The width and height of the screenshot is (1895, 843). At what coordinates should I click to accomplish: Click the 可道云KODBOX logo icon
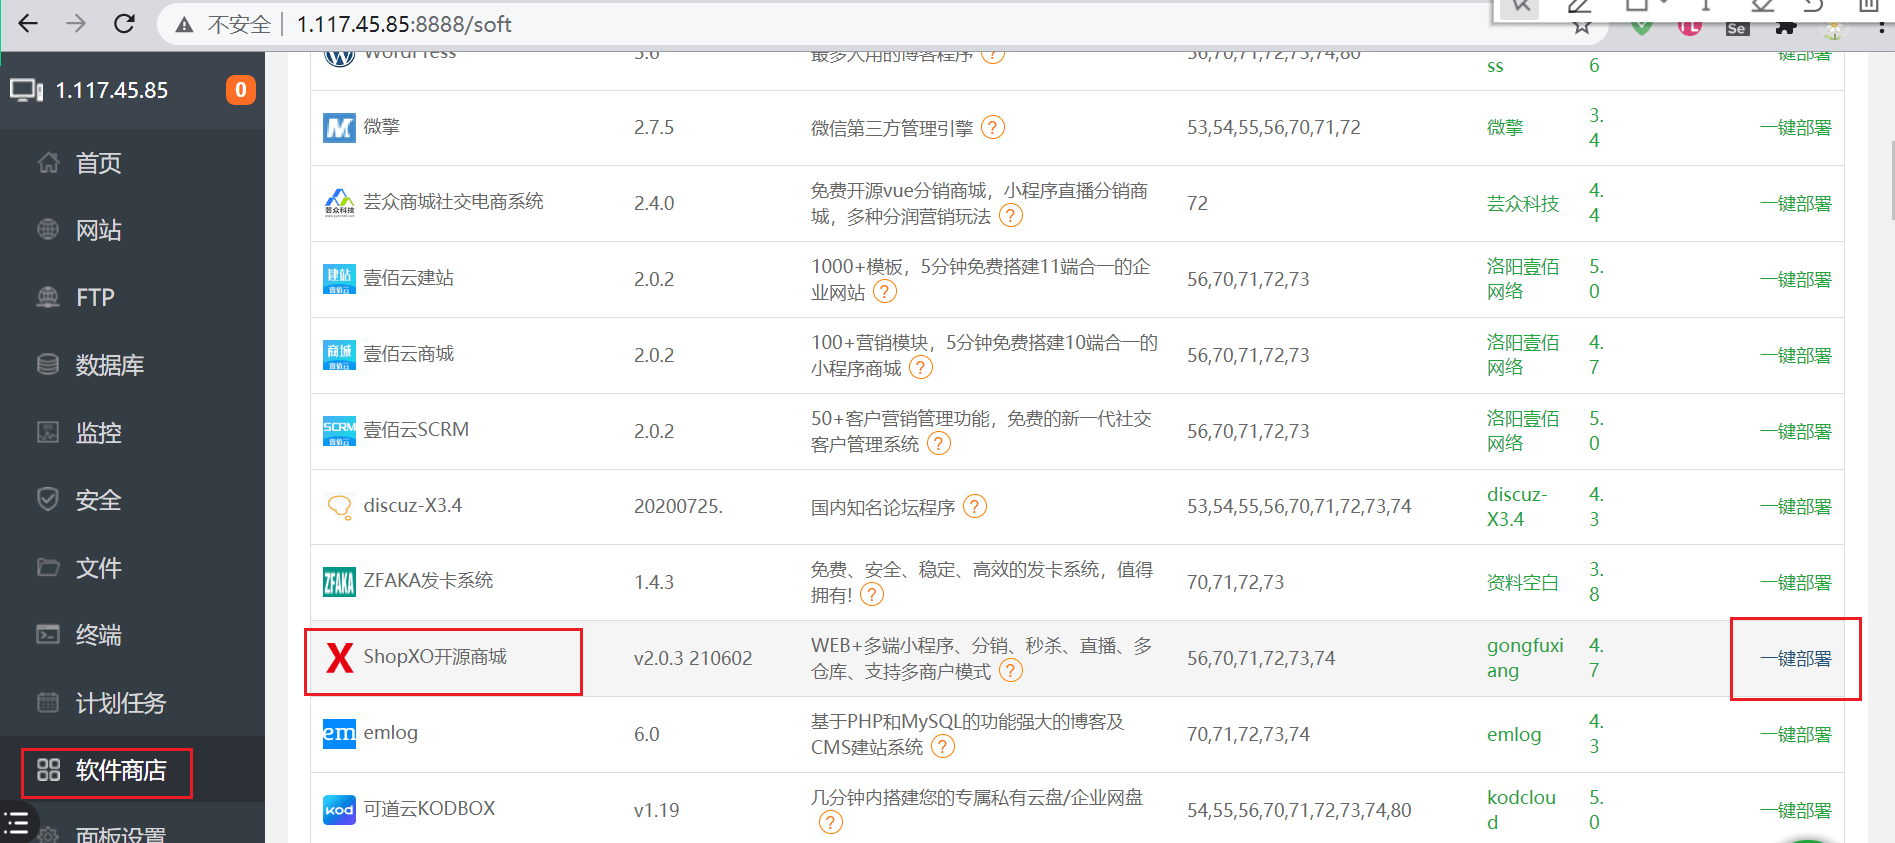click(339, 809)
